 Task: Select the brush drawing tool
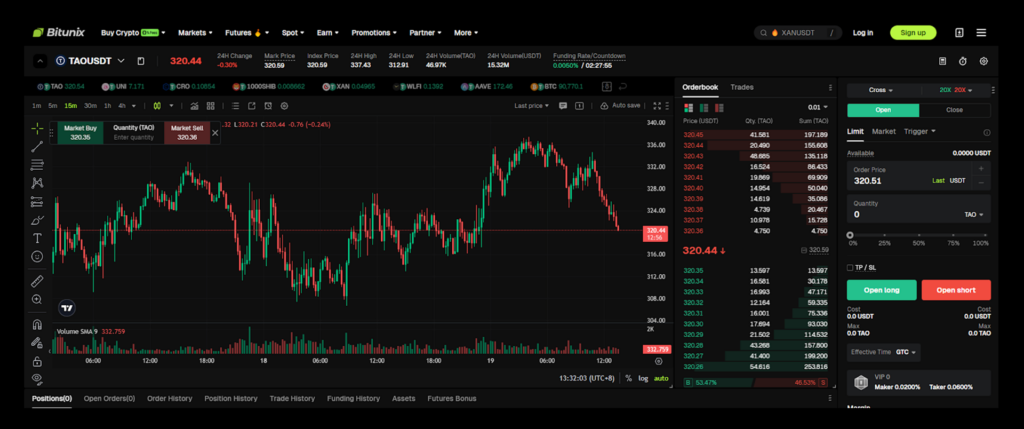[x=37, y=219]
